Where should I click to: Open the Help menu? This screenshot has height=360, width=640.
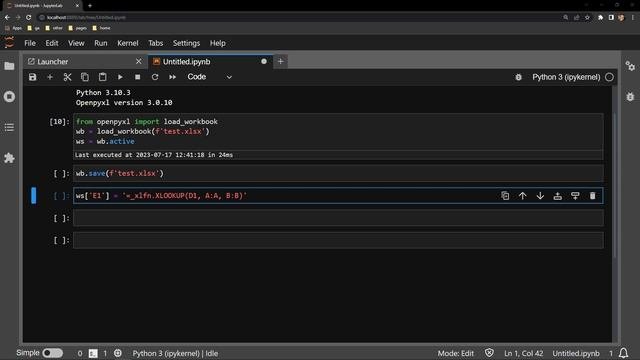click(x=218, y=43)
